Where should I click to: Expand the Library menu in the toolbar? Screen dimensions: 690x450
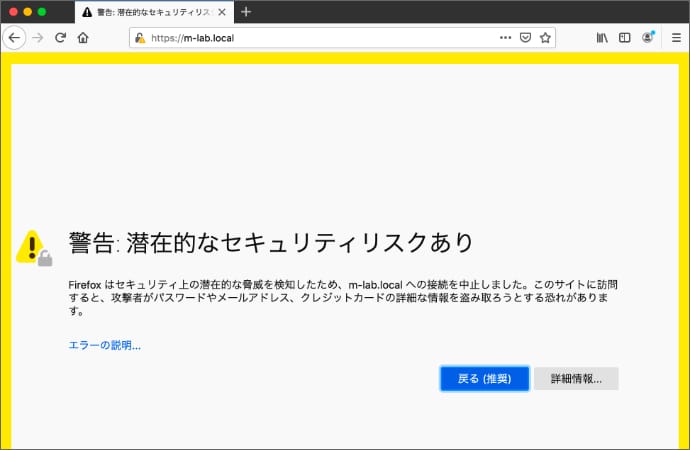(x=602, y=37)
